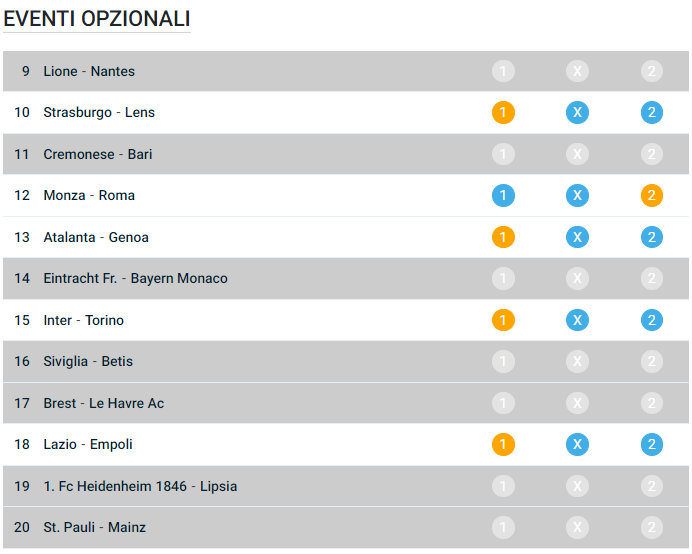Screen dimensions: 692x554
Task: Click the 1. Fc Heidenheim 1846 - Lipsia row
Action: tap(140, 487)
